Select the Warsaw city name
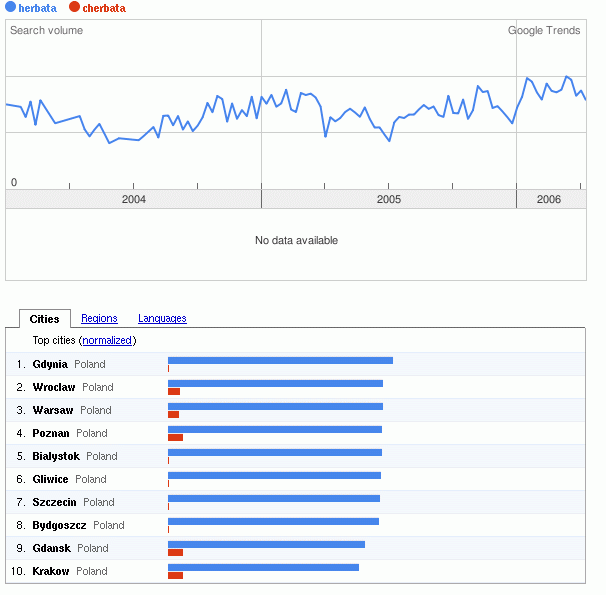 click(x=53, y=411)
